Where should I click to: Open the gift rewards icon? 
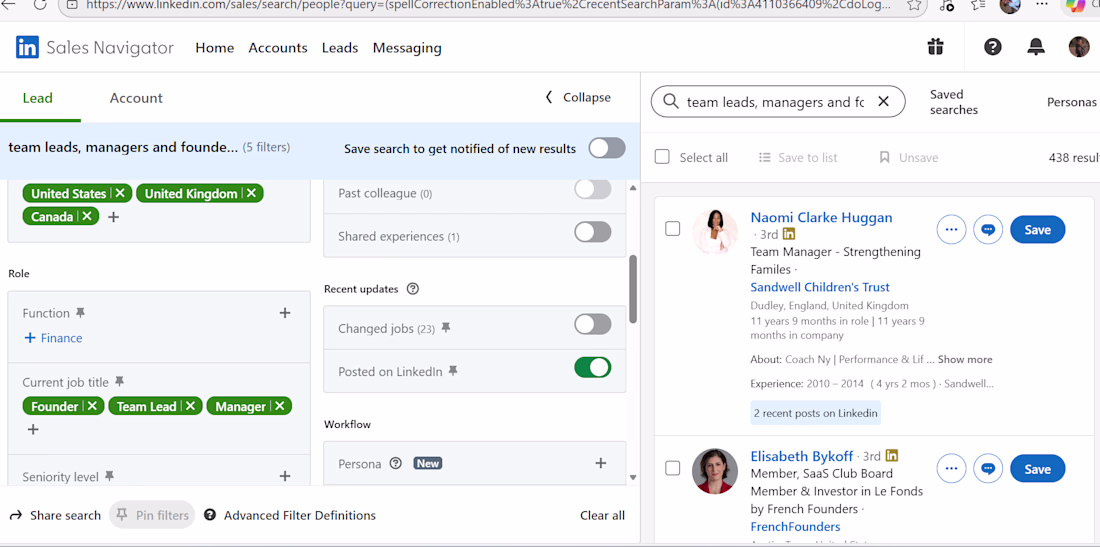coord(935,47)
